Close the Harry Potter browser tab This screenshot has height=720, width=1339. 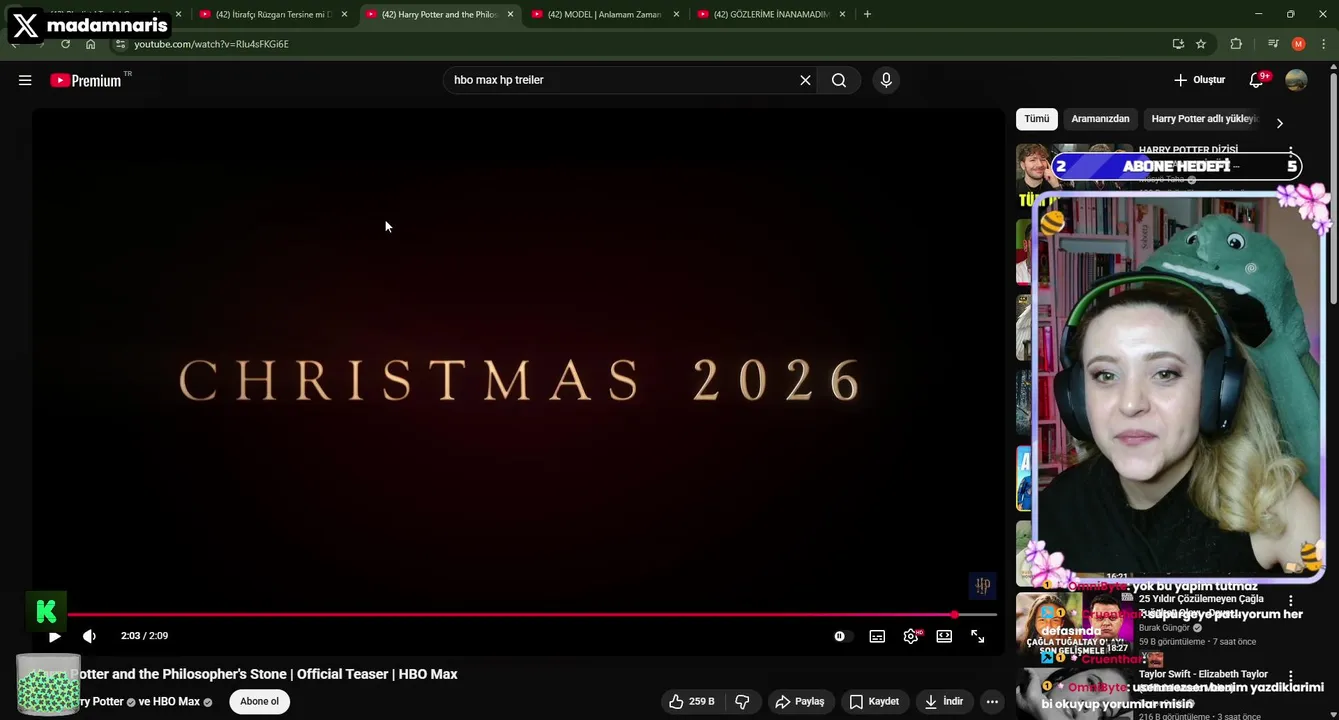[x=510, y=14]
